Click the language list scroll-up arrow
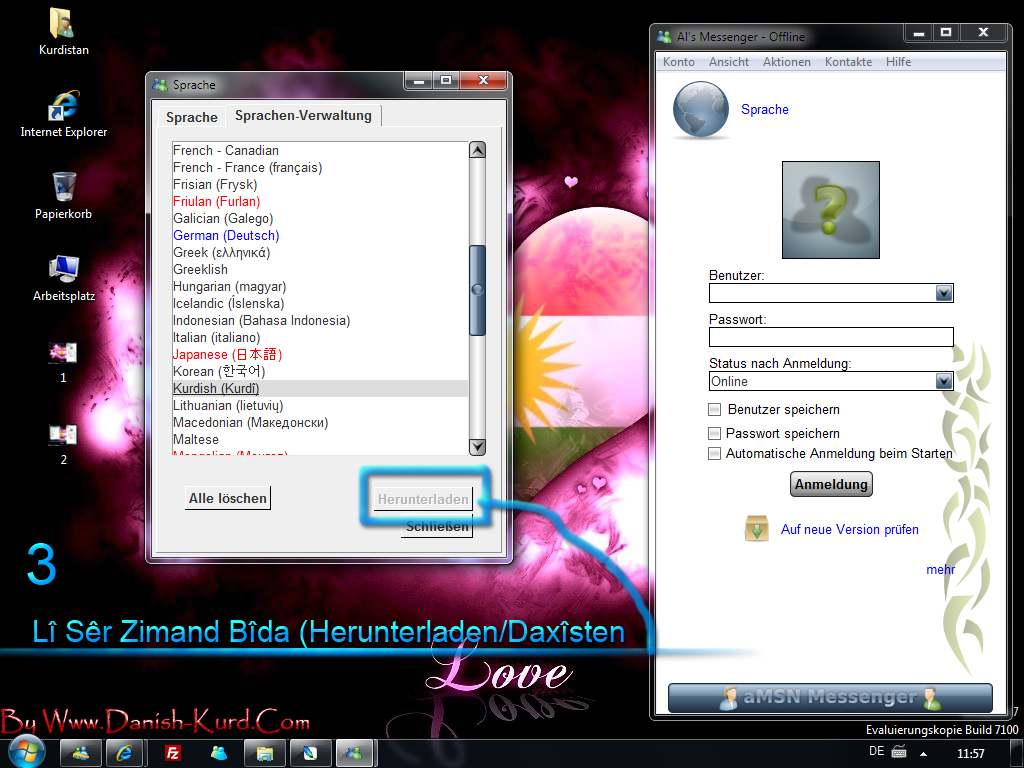The image size is (1024, 768). [477, 150]
